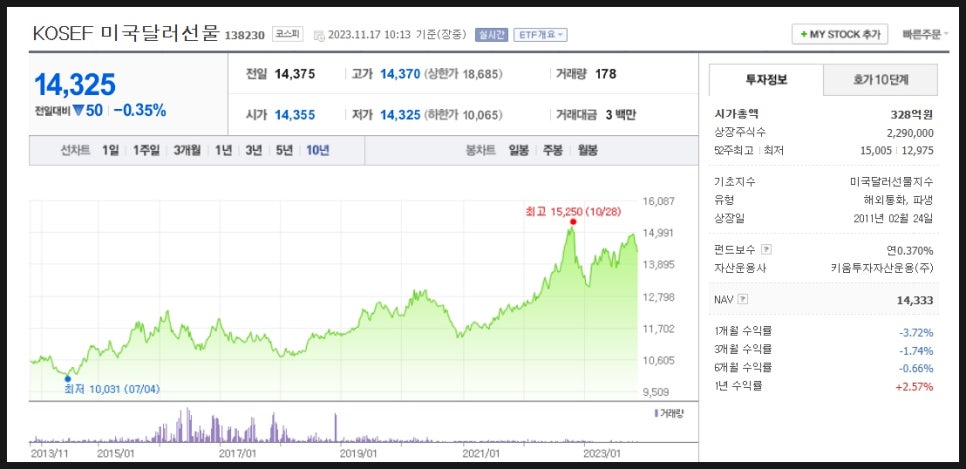Click the 자산운용사 name 키움투자자산운용(주)
Image resolution: width=966 pixels, height=469 pixels.
(882, 268)
